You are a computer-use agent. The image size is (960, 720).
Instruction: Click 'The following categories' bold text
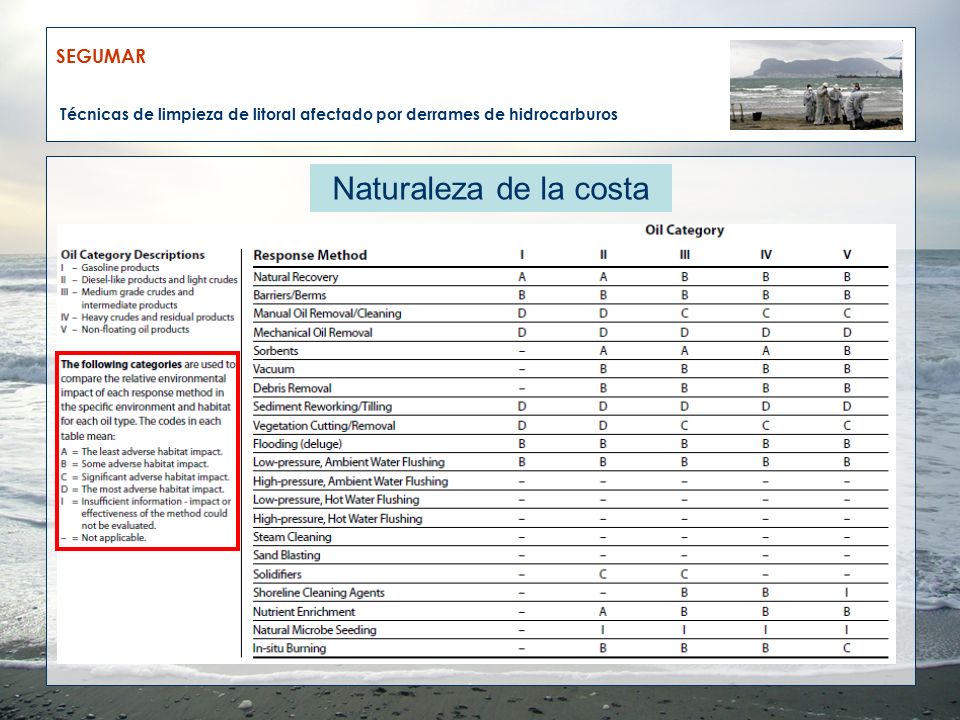point(121,364)
